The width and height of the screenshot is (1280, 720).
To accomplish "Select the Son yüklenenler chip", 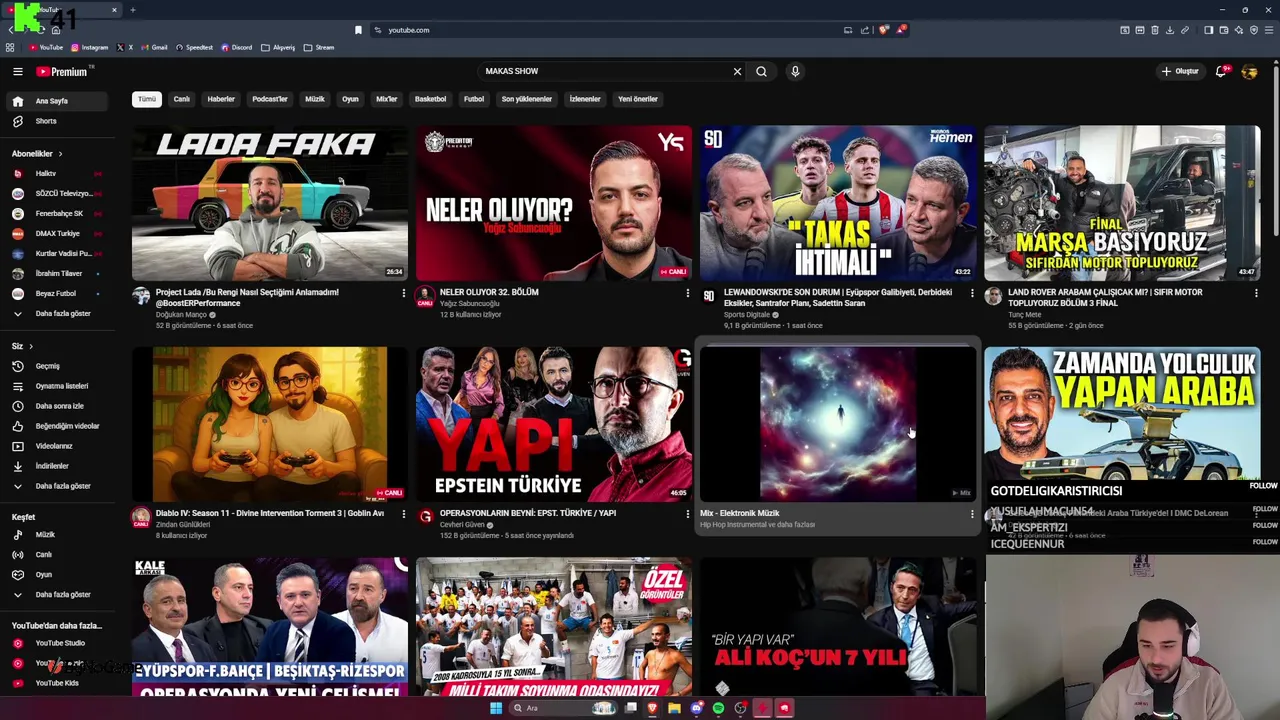I will [527, 99].
